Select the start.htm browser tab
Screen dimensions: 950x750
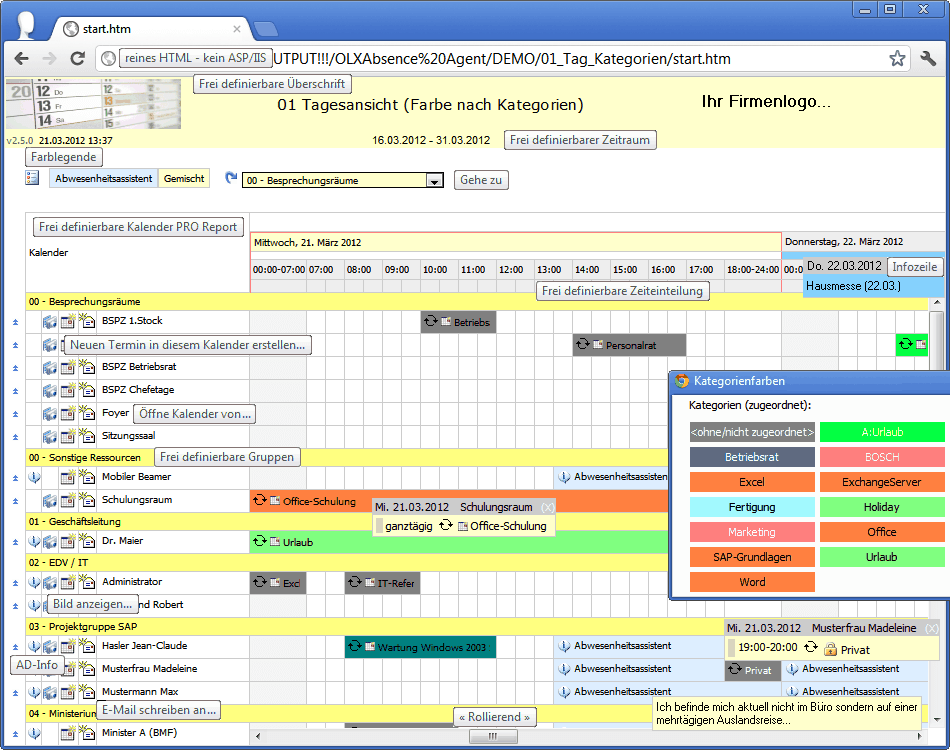coord(150,29)
